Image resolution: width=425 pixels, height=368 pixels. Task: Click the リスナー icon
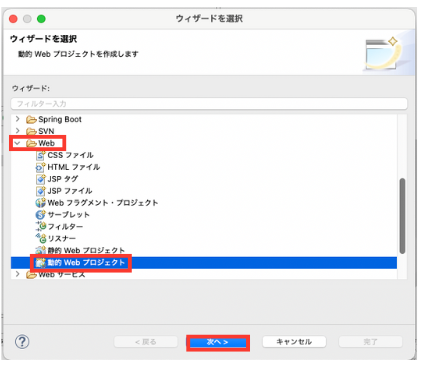(x=40, y=238)
